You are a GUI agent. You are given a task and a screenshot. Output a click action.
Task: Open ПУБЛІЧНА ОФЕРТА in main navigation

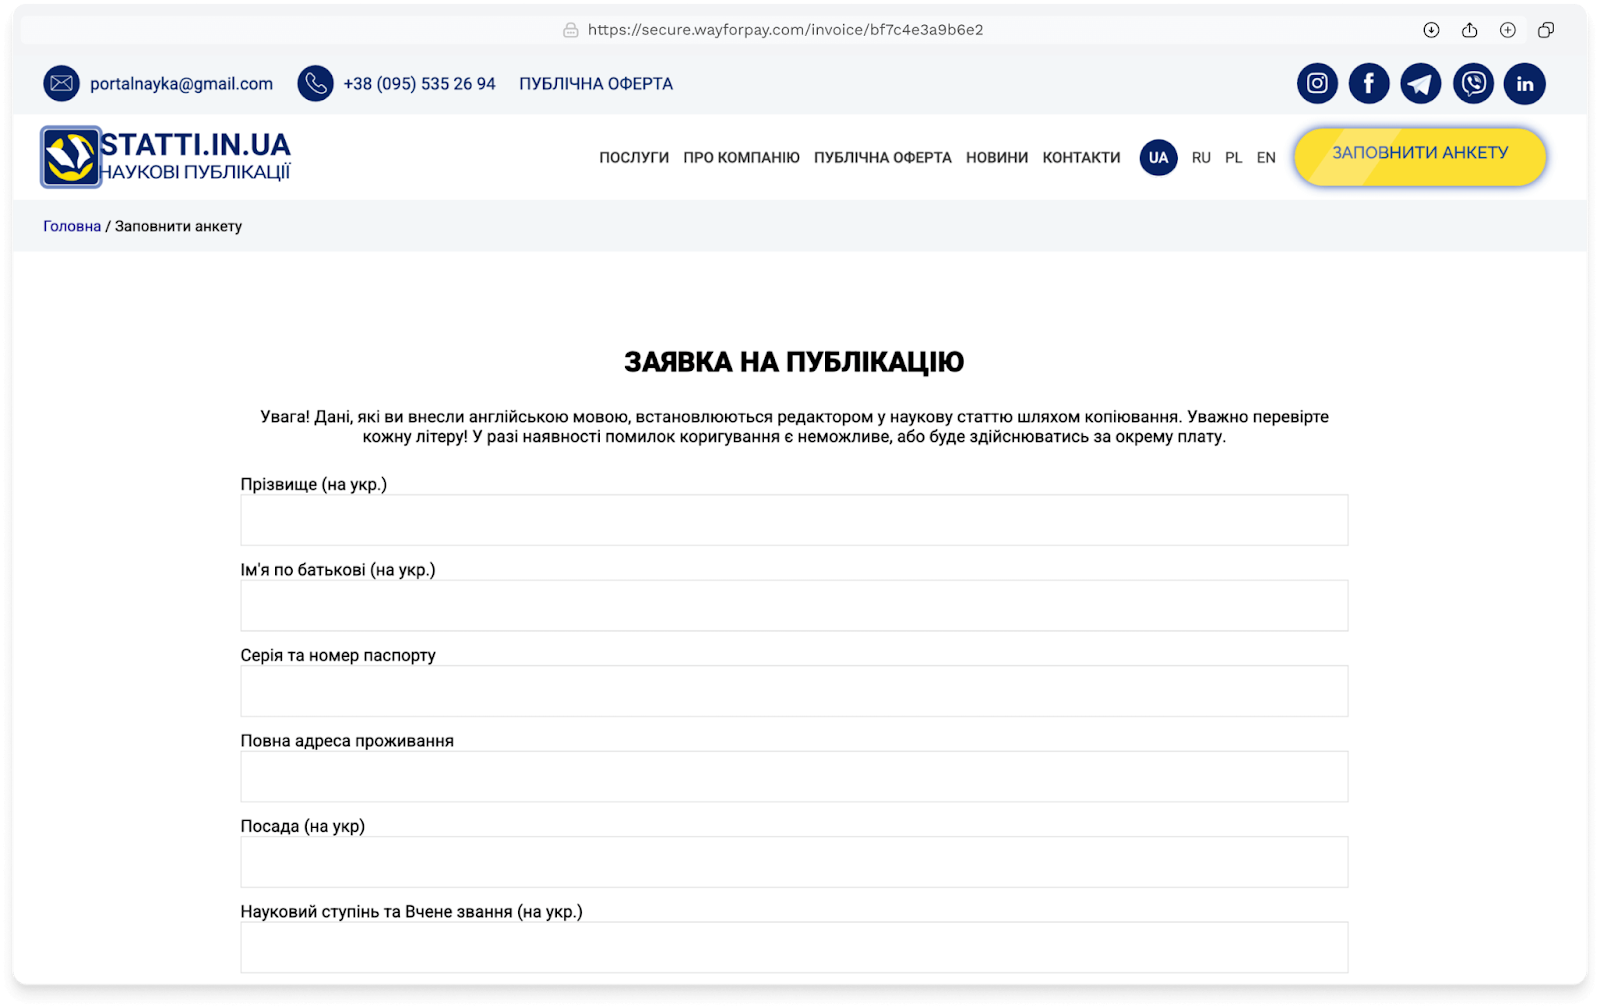(x=882, y=158)
